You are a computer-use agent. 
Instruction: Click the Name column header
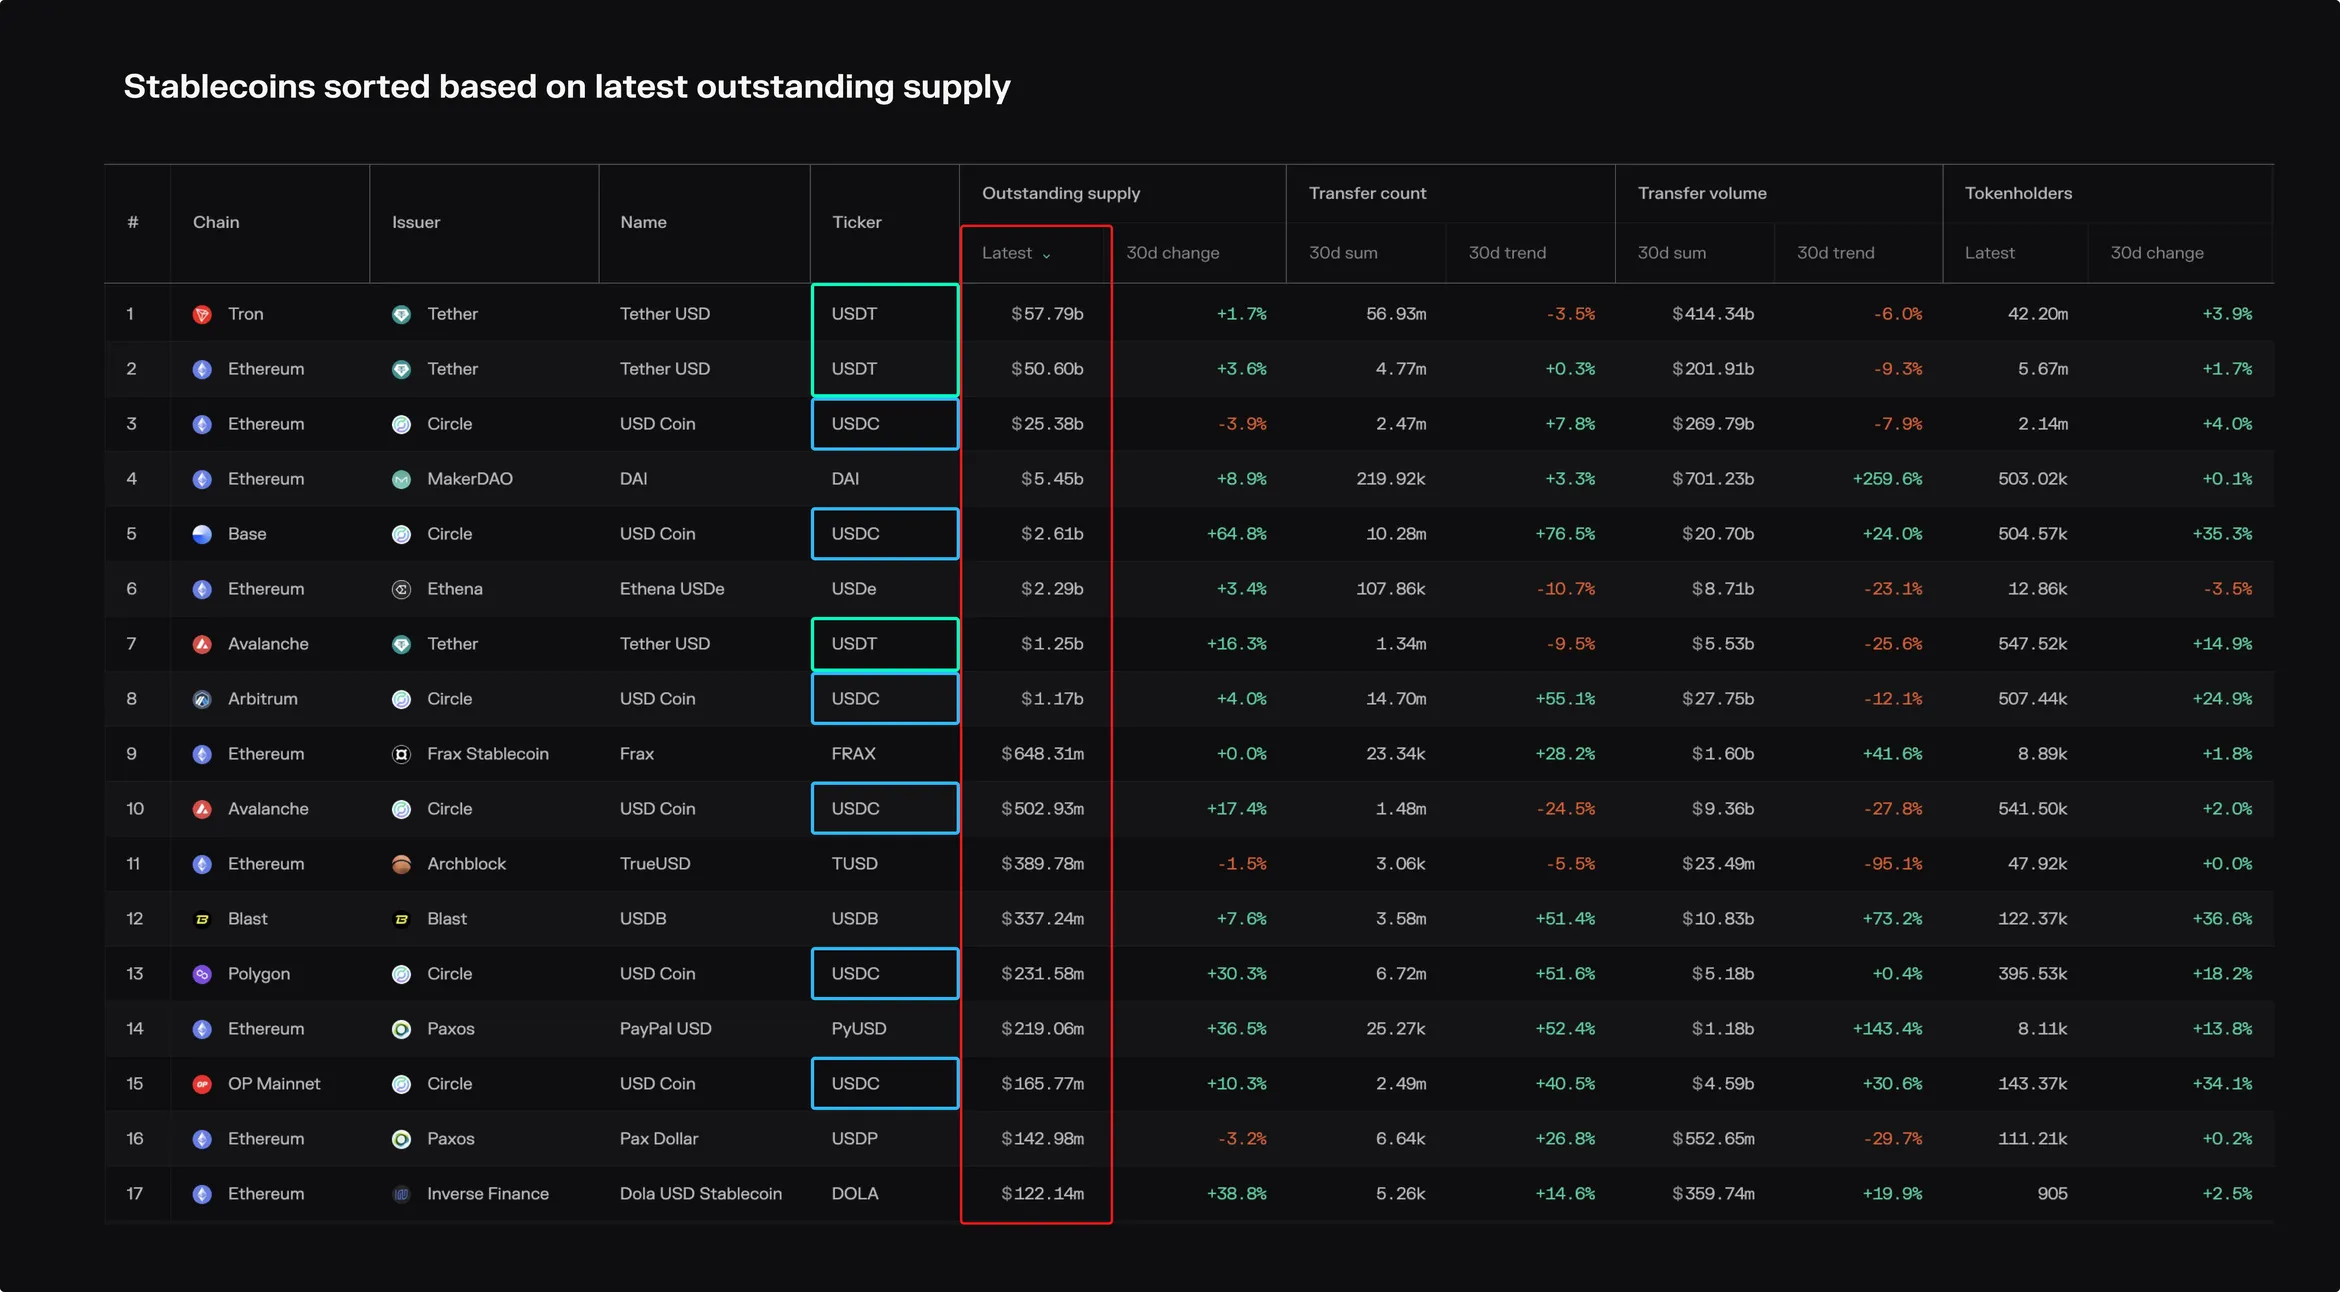point(643,222)
